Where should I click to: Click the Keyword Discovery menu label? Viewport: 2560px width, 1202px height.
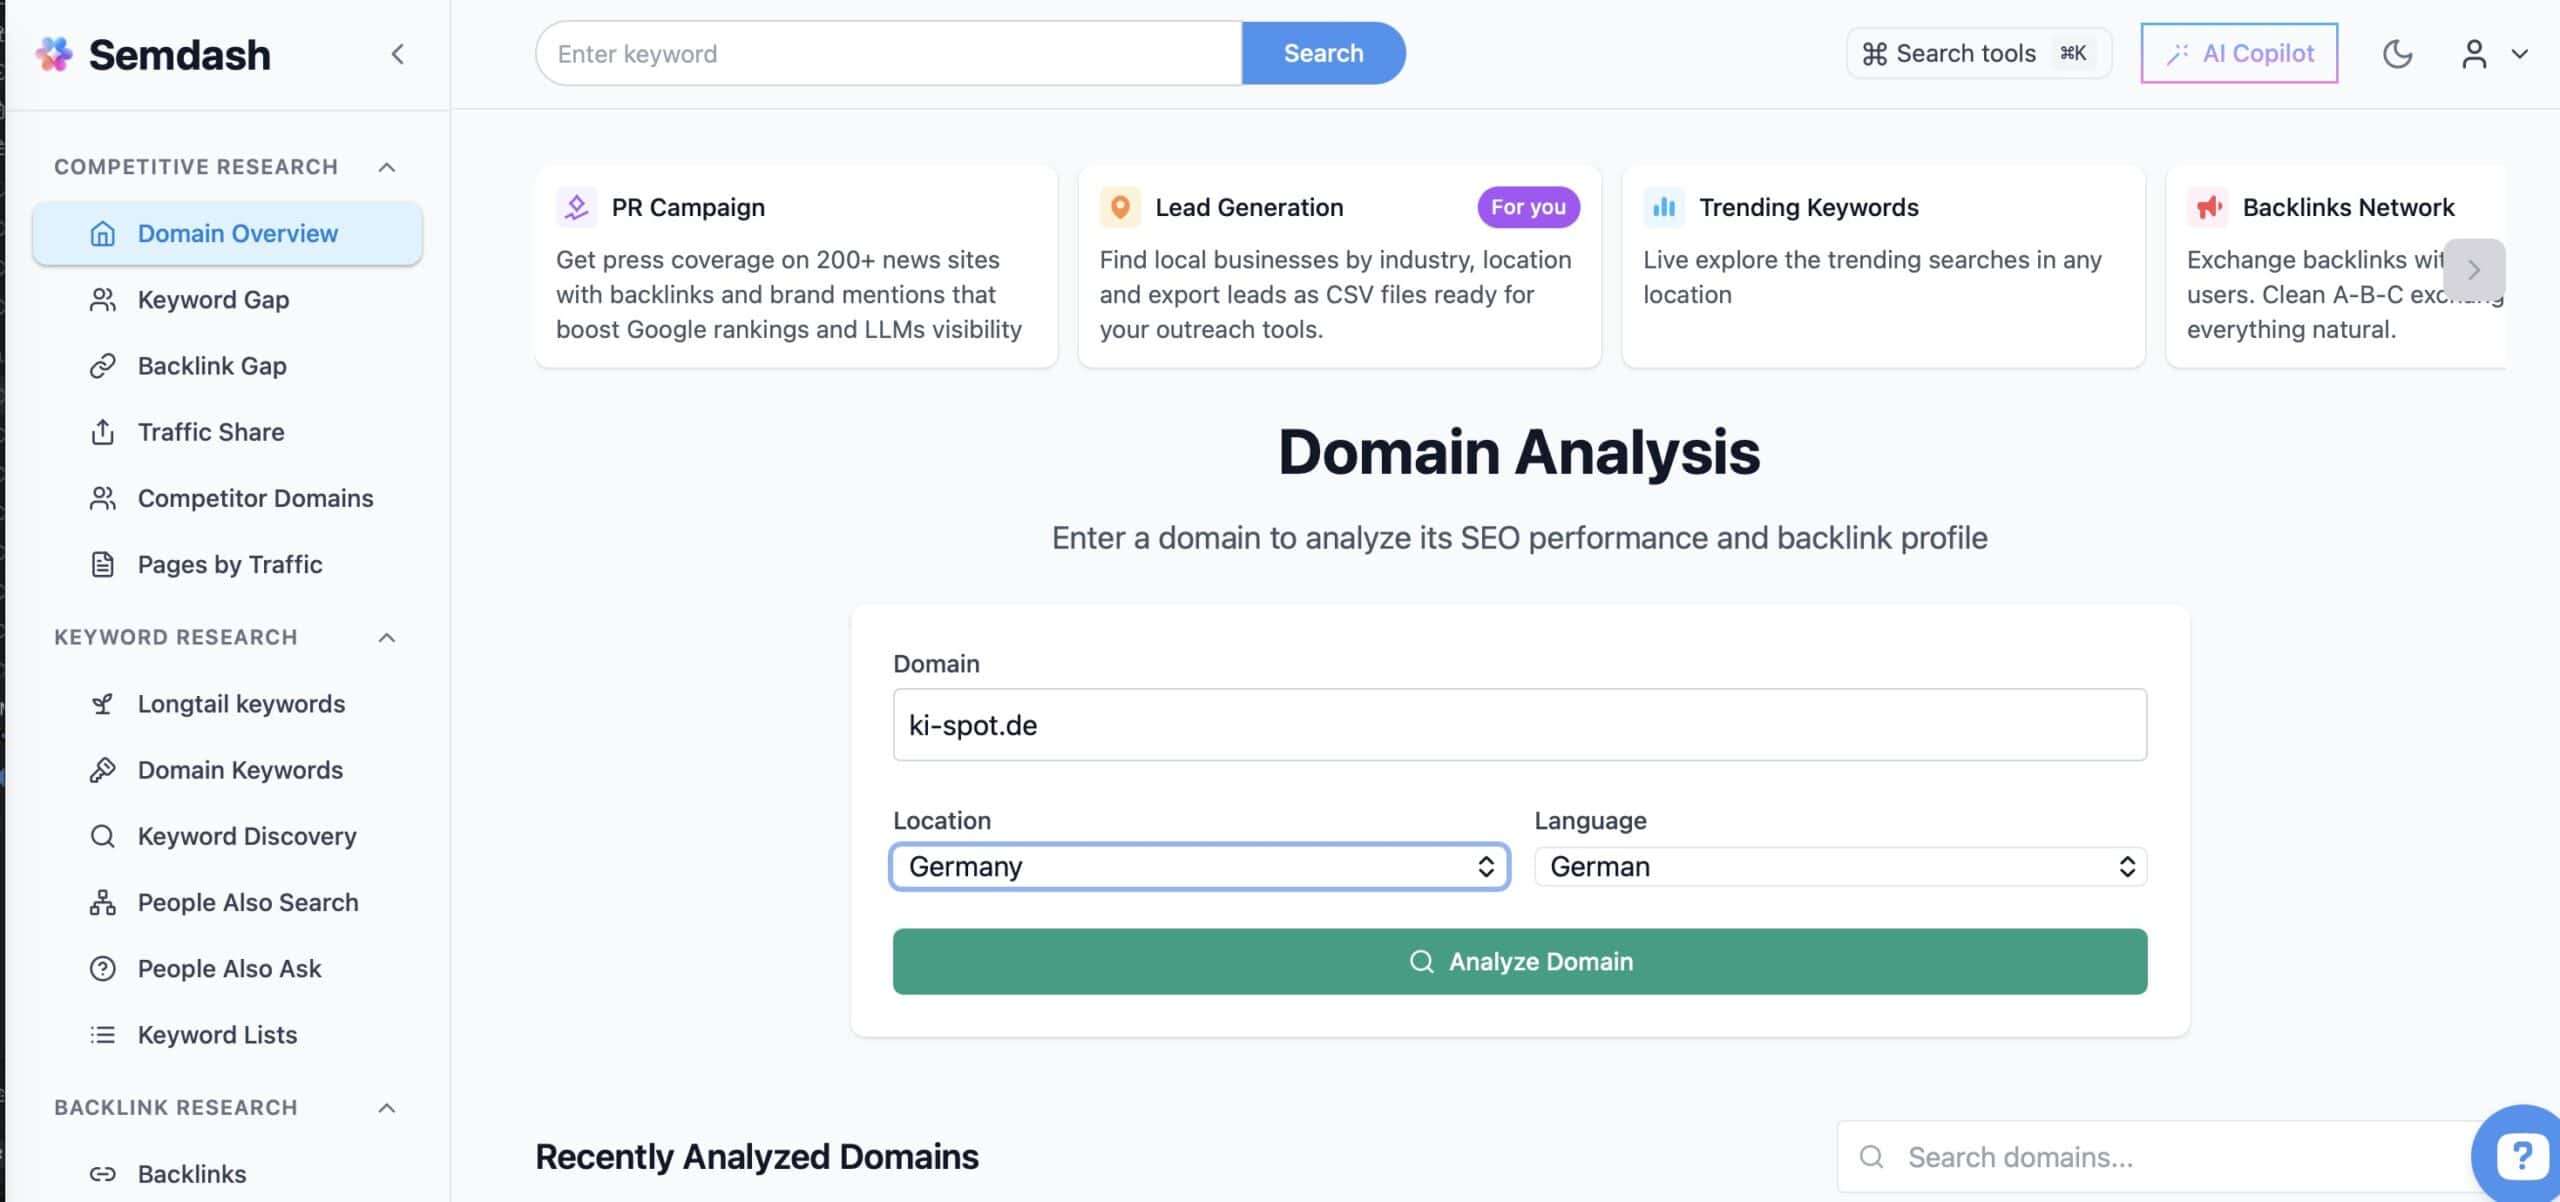pyautogui.click(x=247, y=836)
